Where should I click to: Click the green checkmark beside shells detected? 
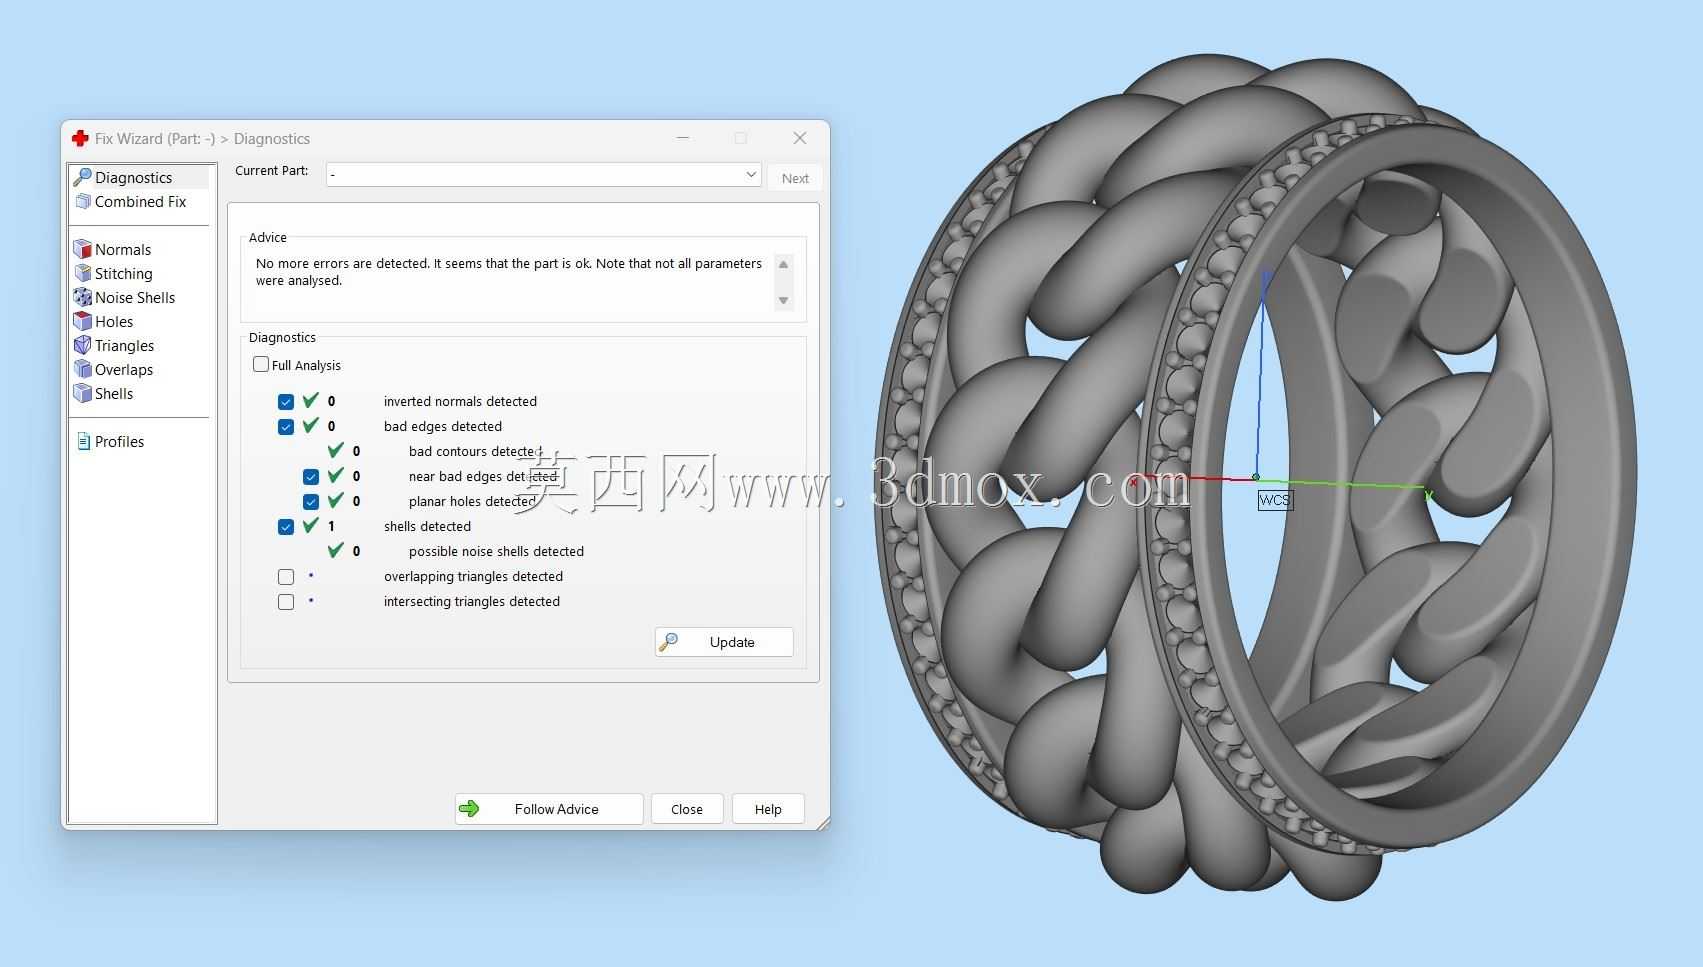point(311,525)
